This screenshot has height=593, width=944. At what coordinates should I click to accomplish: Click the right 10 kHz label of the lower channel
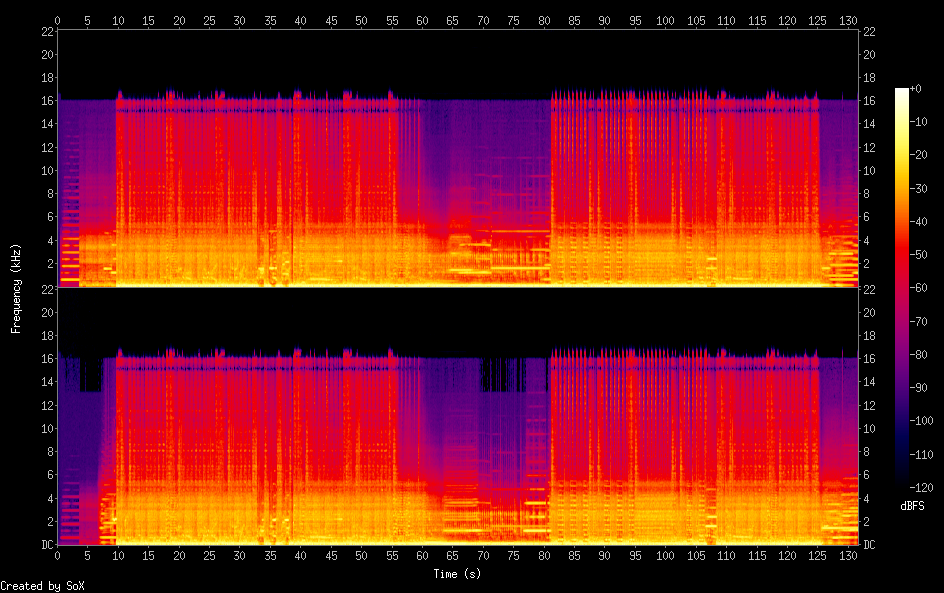(x=869, y=428)
